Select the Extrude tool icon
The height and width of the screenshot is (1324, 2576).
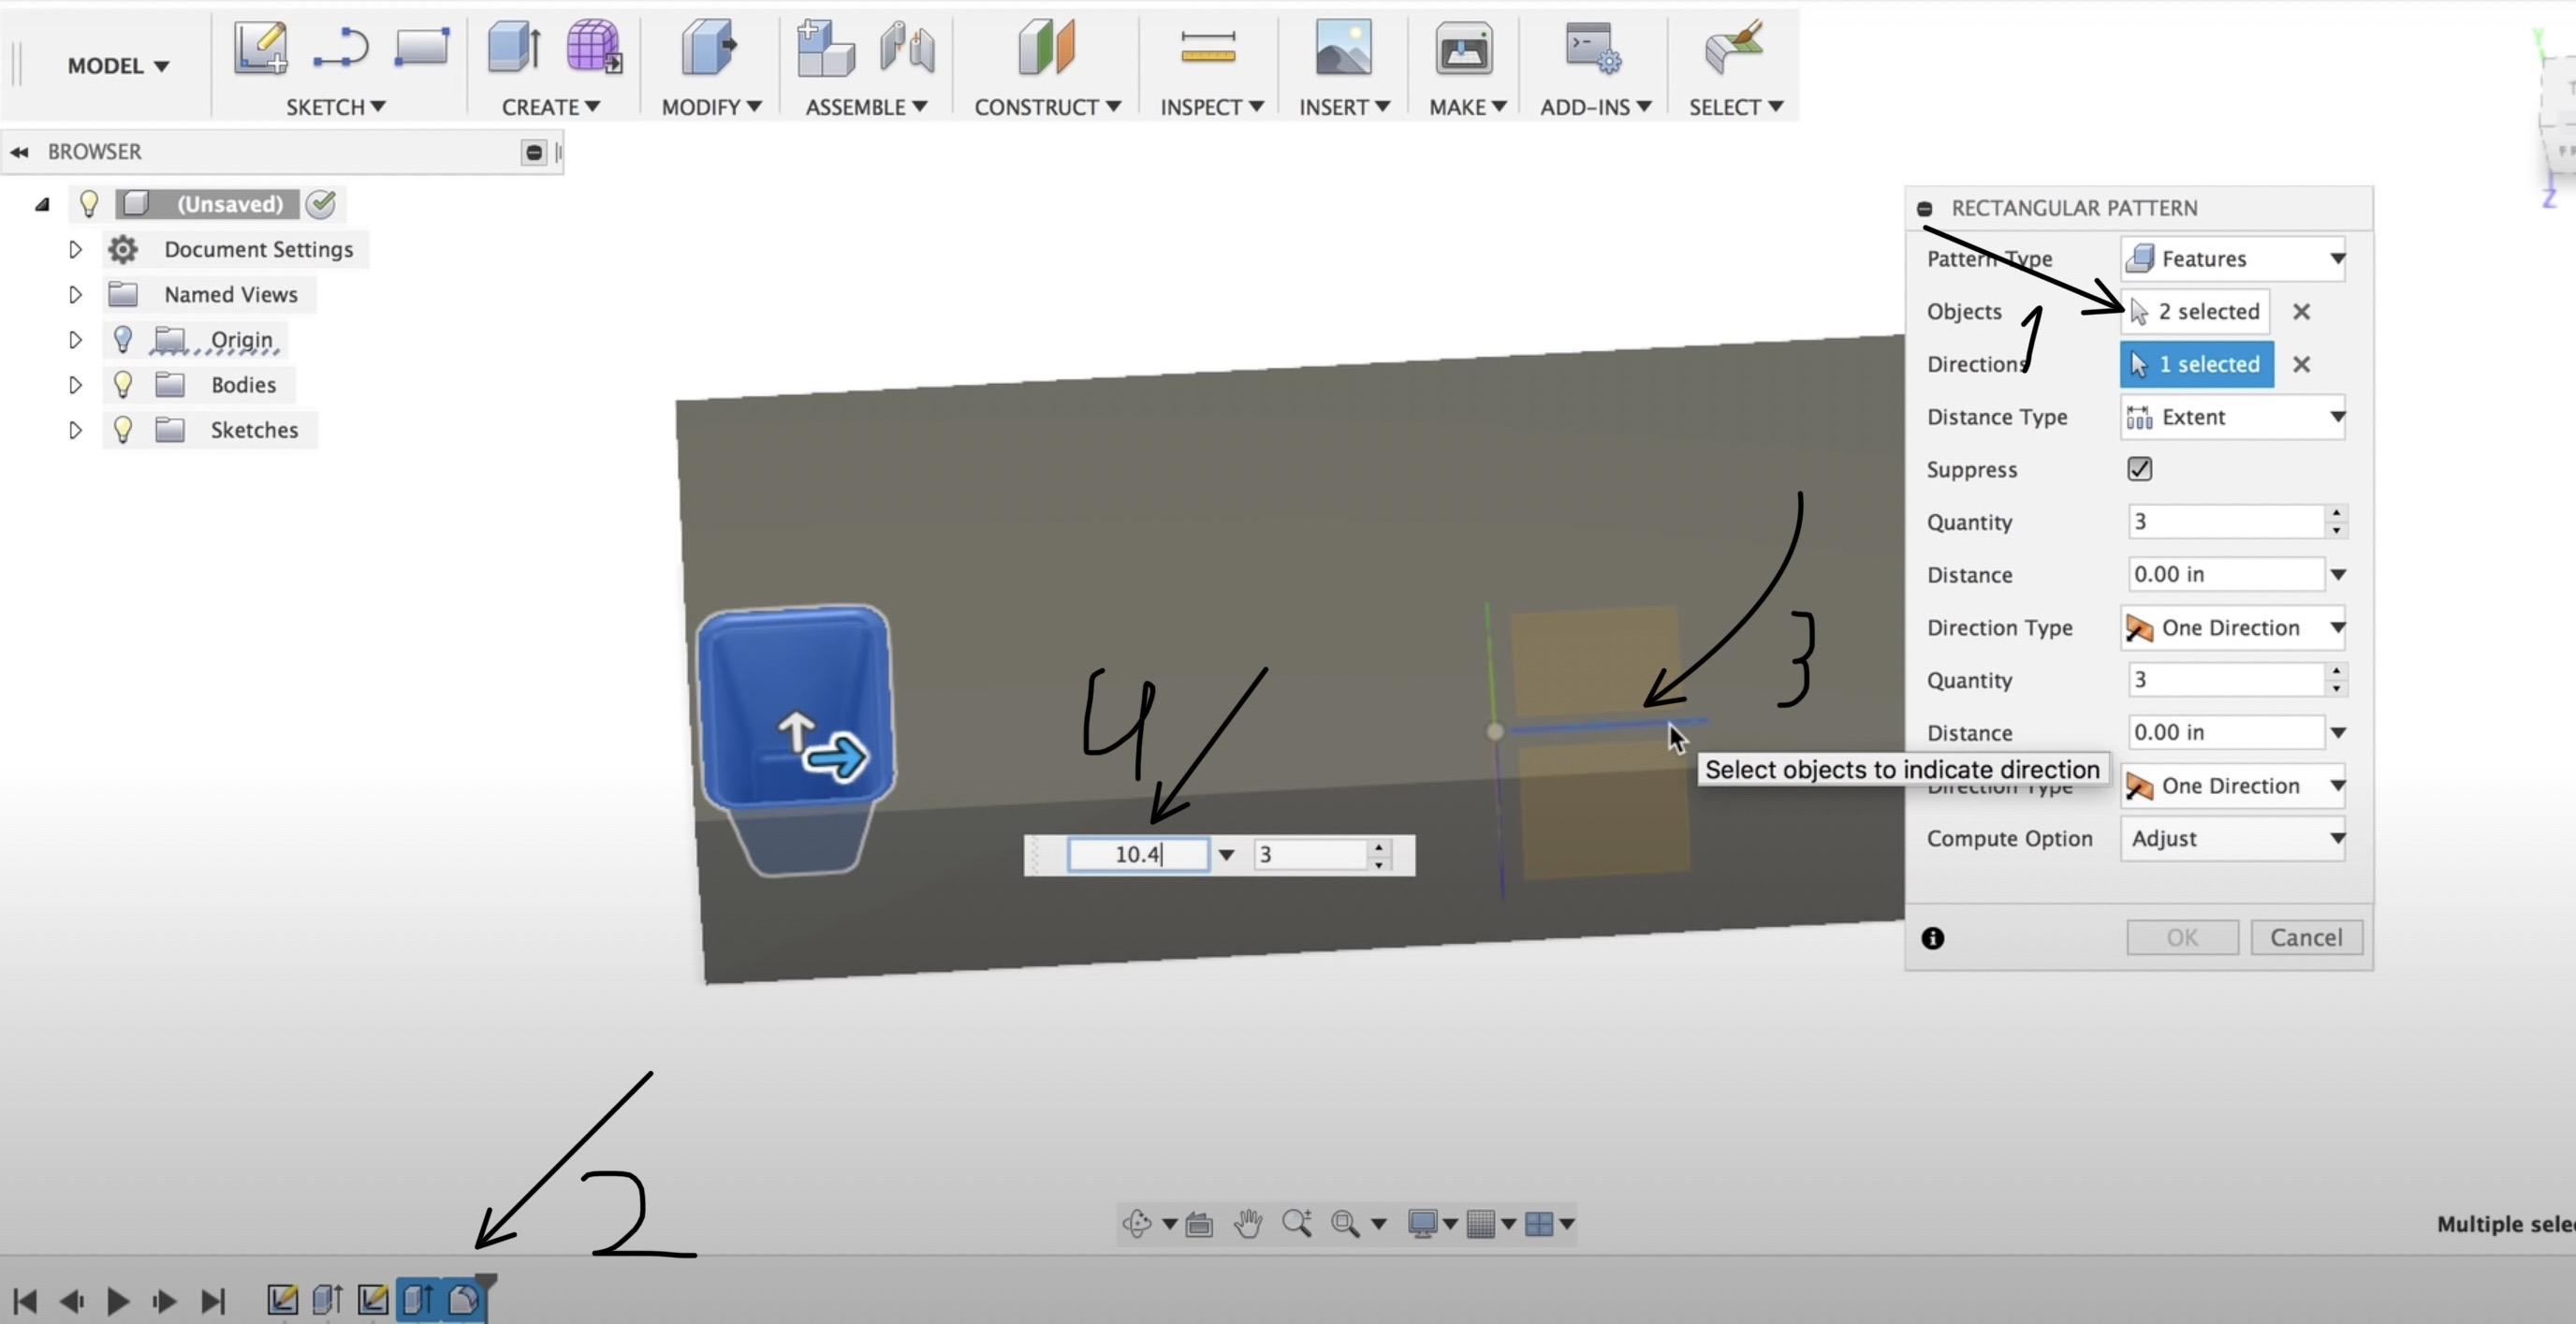[x=514, y=48]
